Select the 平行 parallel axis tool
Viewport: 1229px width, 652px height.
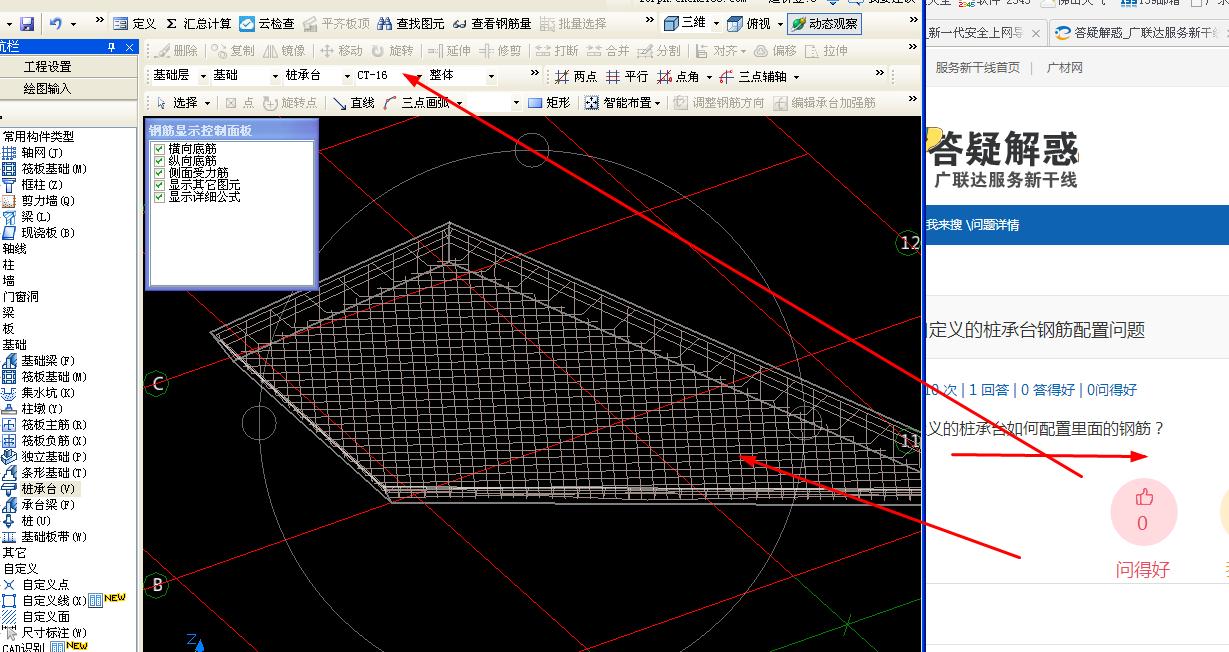(x=627, y=76)
